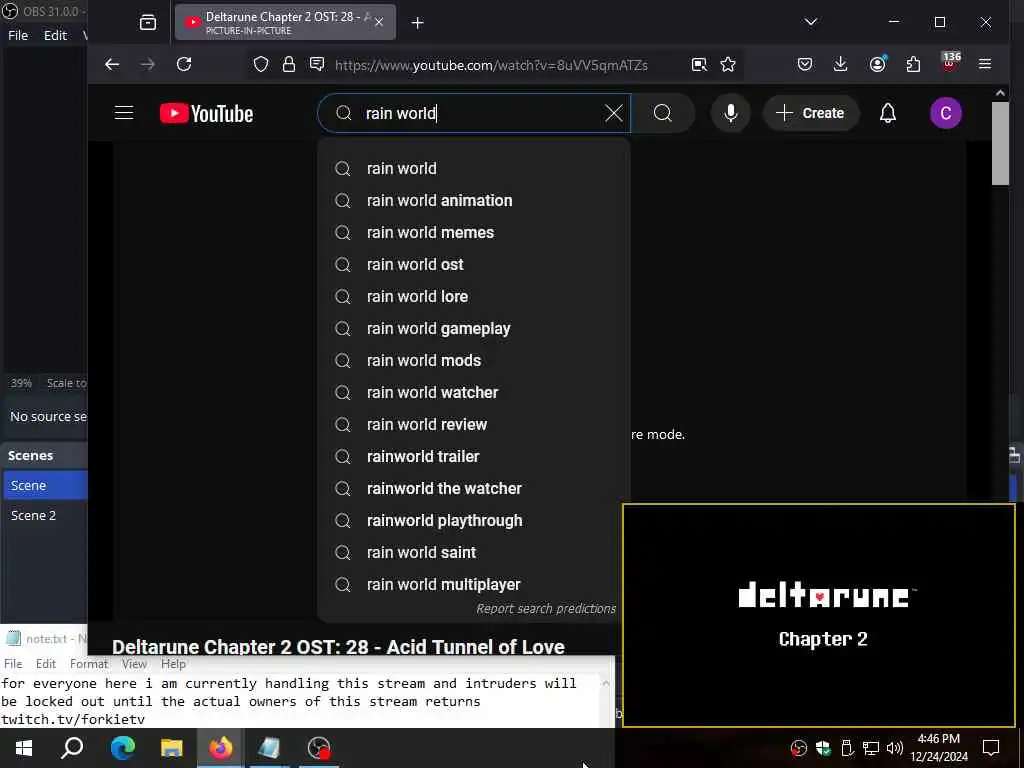1024x768 pixels.
Task: Open the Notepad Help menu
Action: 173,664
